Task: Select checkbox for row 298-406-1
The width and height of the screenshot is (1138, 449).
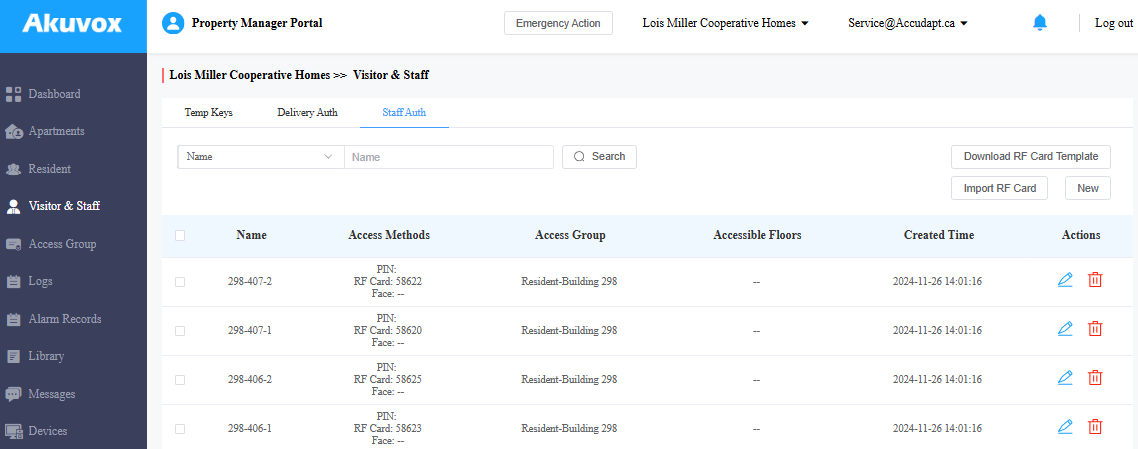Action: [x=180, y=429]
